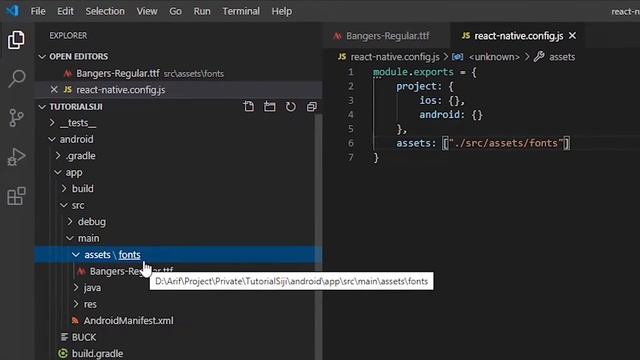Switch to Bangers-Regular.ttf editor tab
Screen dimensions: 640x360
386,36
